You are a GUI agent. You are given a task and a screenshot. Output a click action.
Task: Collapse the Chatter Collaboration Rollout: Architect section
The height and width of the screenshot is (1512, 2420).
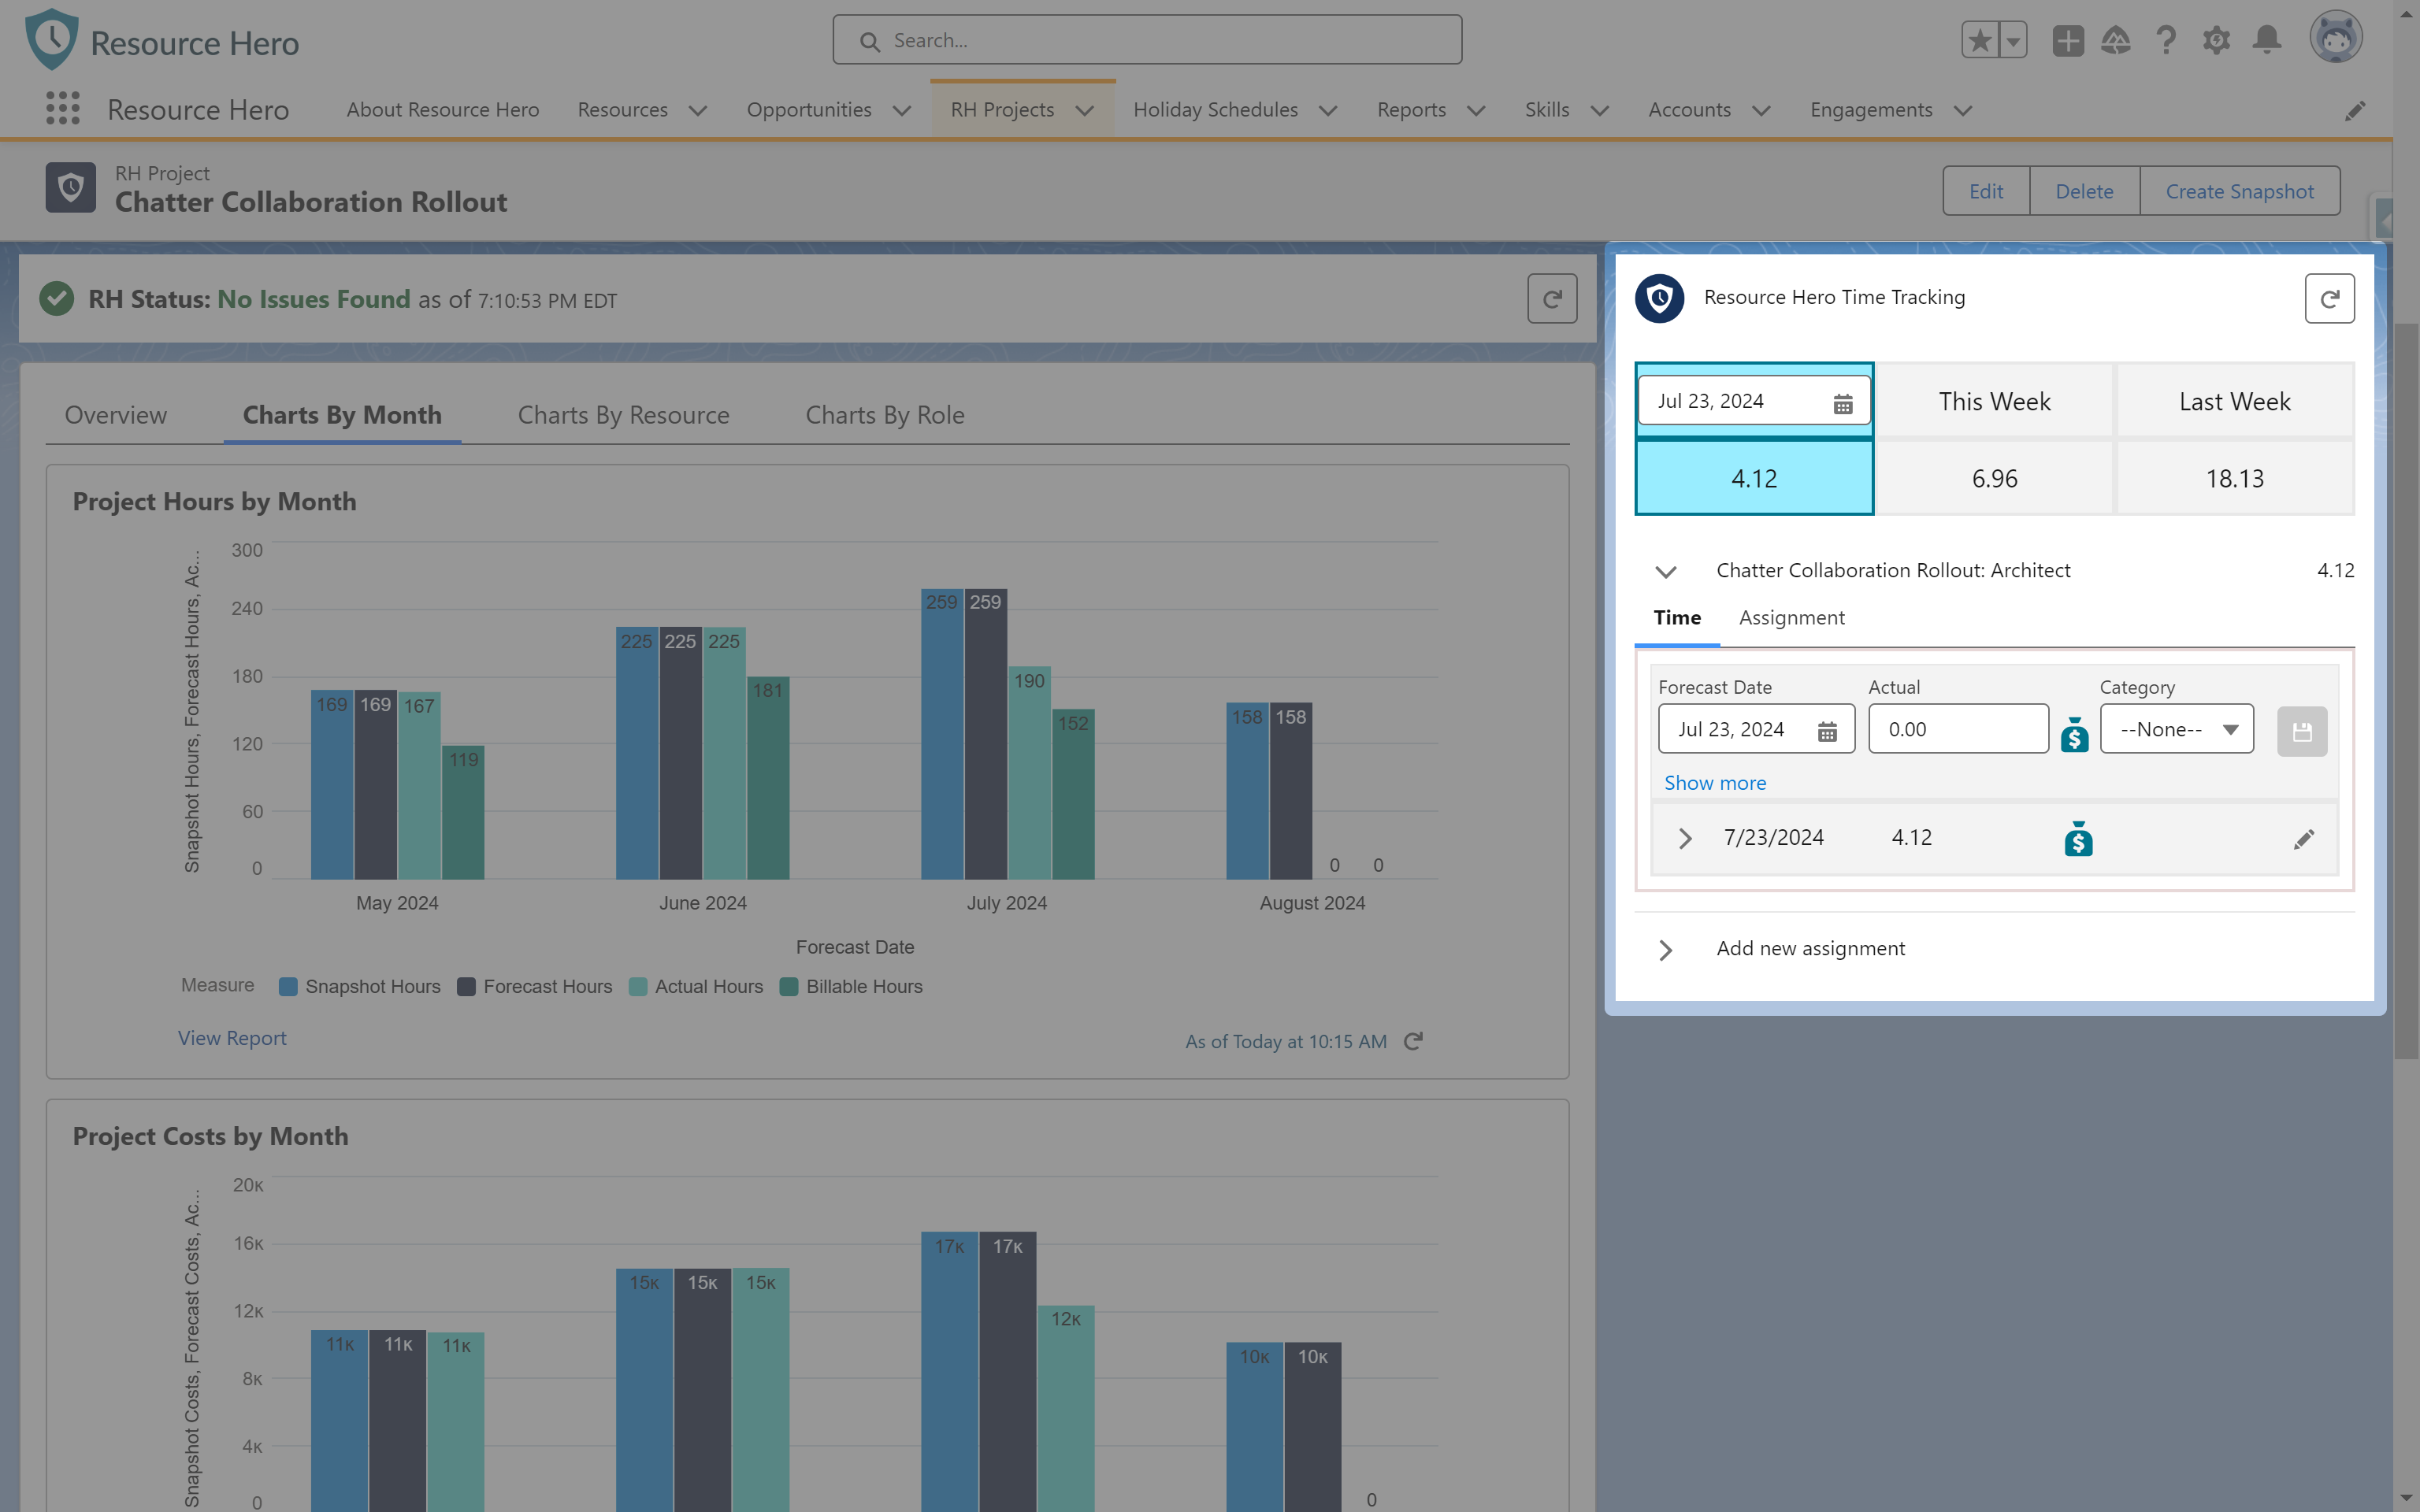pos(1666,572)
